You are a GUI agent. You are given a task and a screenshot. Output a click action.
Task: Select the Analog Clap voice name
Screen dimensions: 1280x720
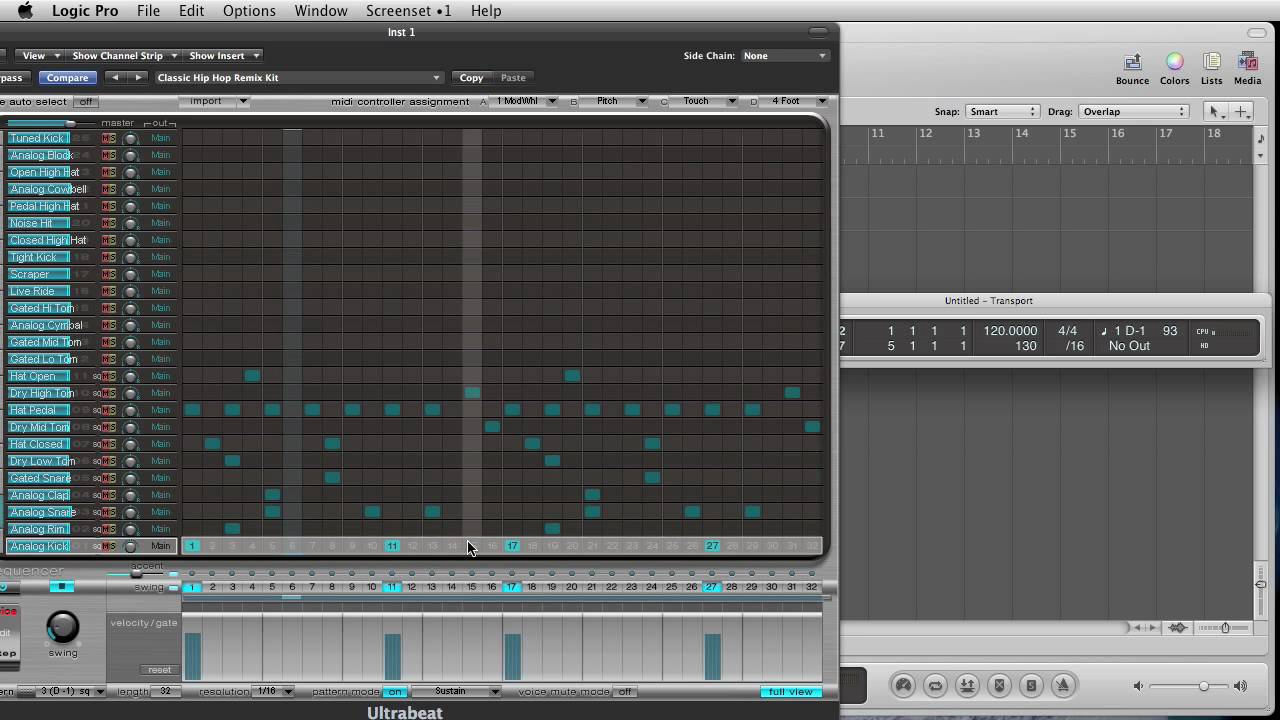pos(39,495)
